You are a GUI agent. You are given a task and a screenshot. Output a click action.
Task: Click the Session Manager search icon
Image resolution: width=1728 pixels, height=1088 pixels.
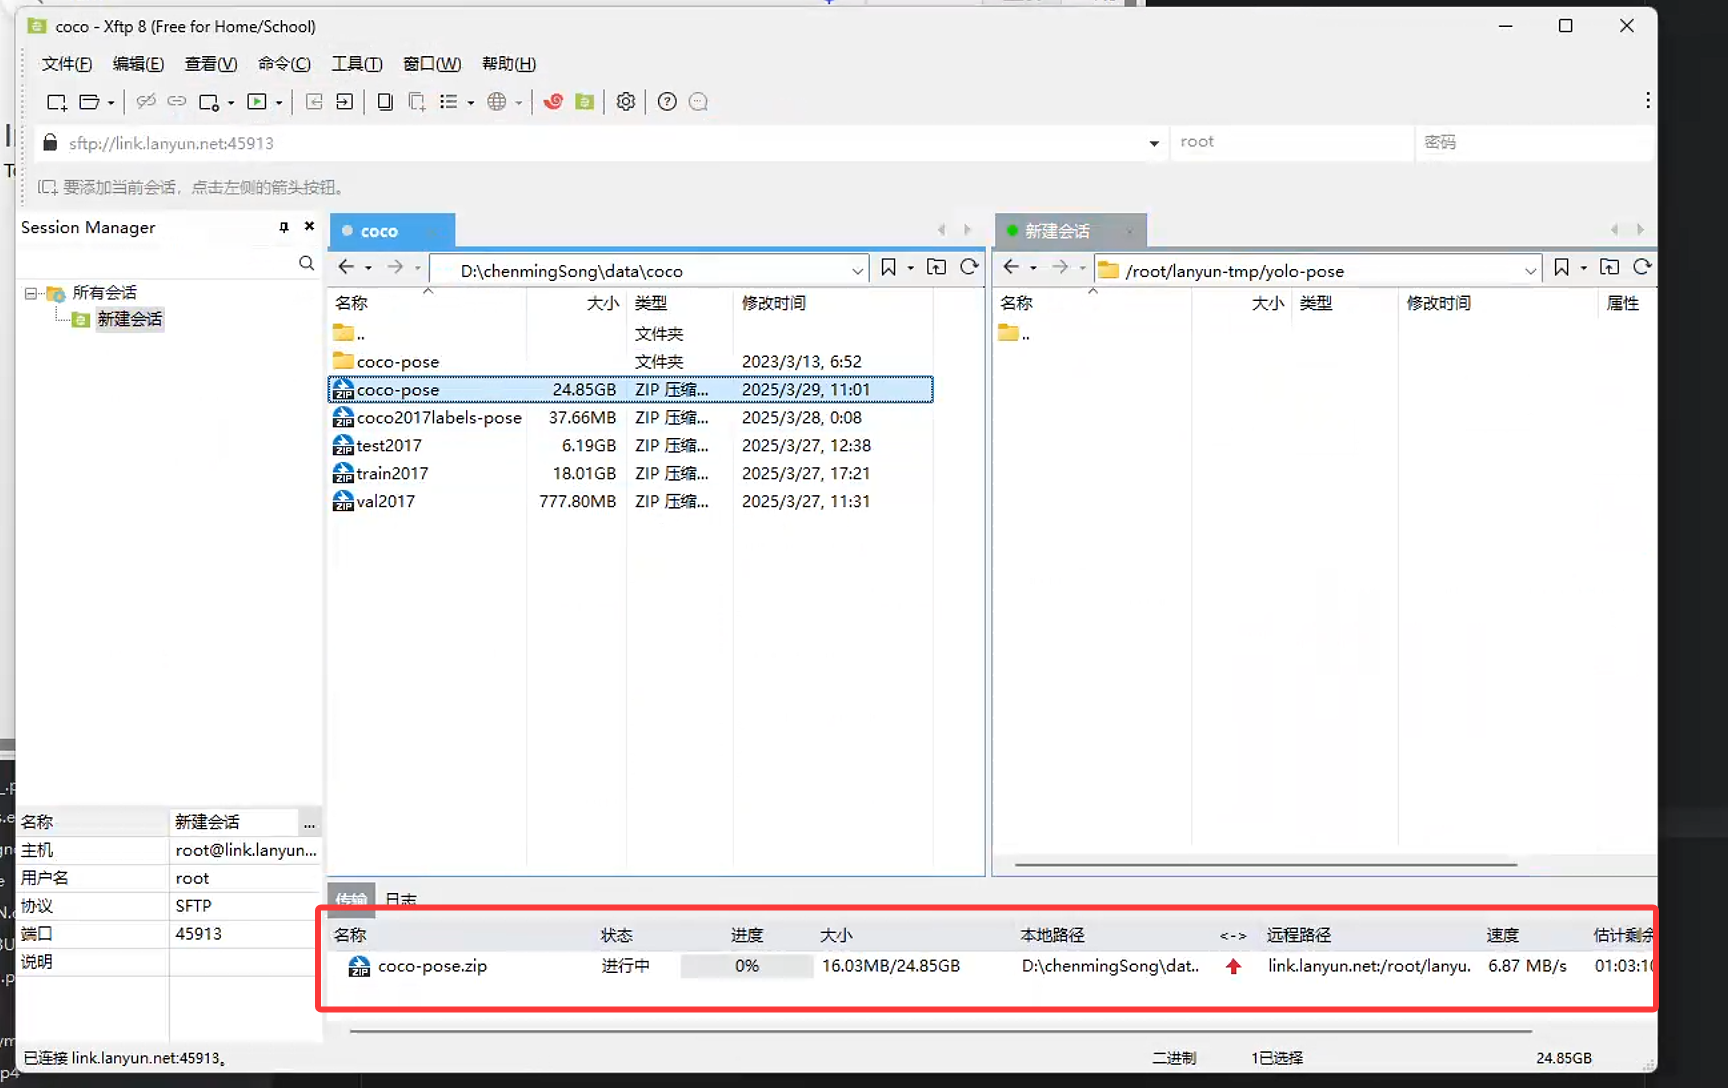(306, 263)
